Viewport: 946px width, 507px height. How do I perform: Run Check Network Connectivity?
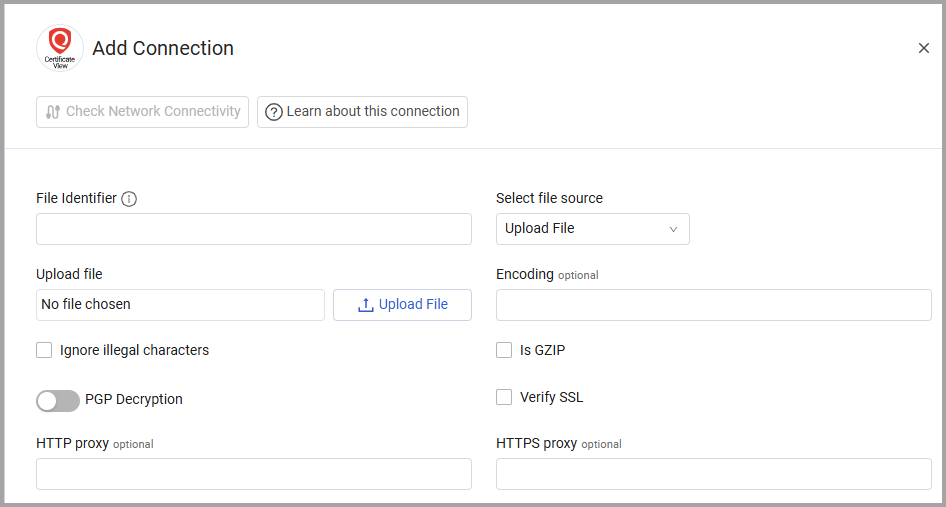(142, 112)
